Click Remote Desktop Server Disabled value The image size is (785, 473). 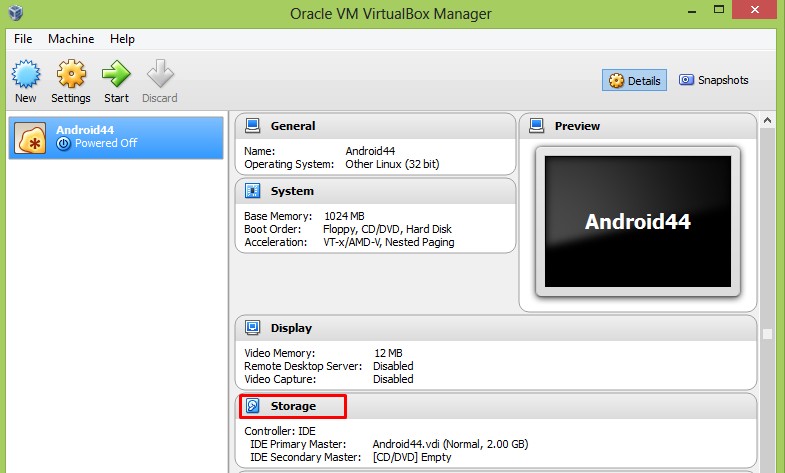tap(393, 366)
